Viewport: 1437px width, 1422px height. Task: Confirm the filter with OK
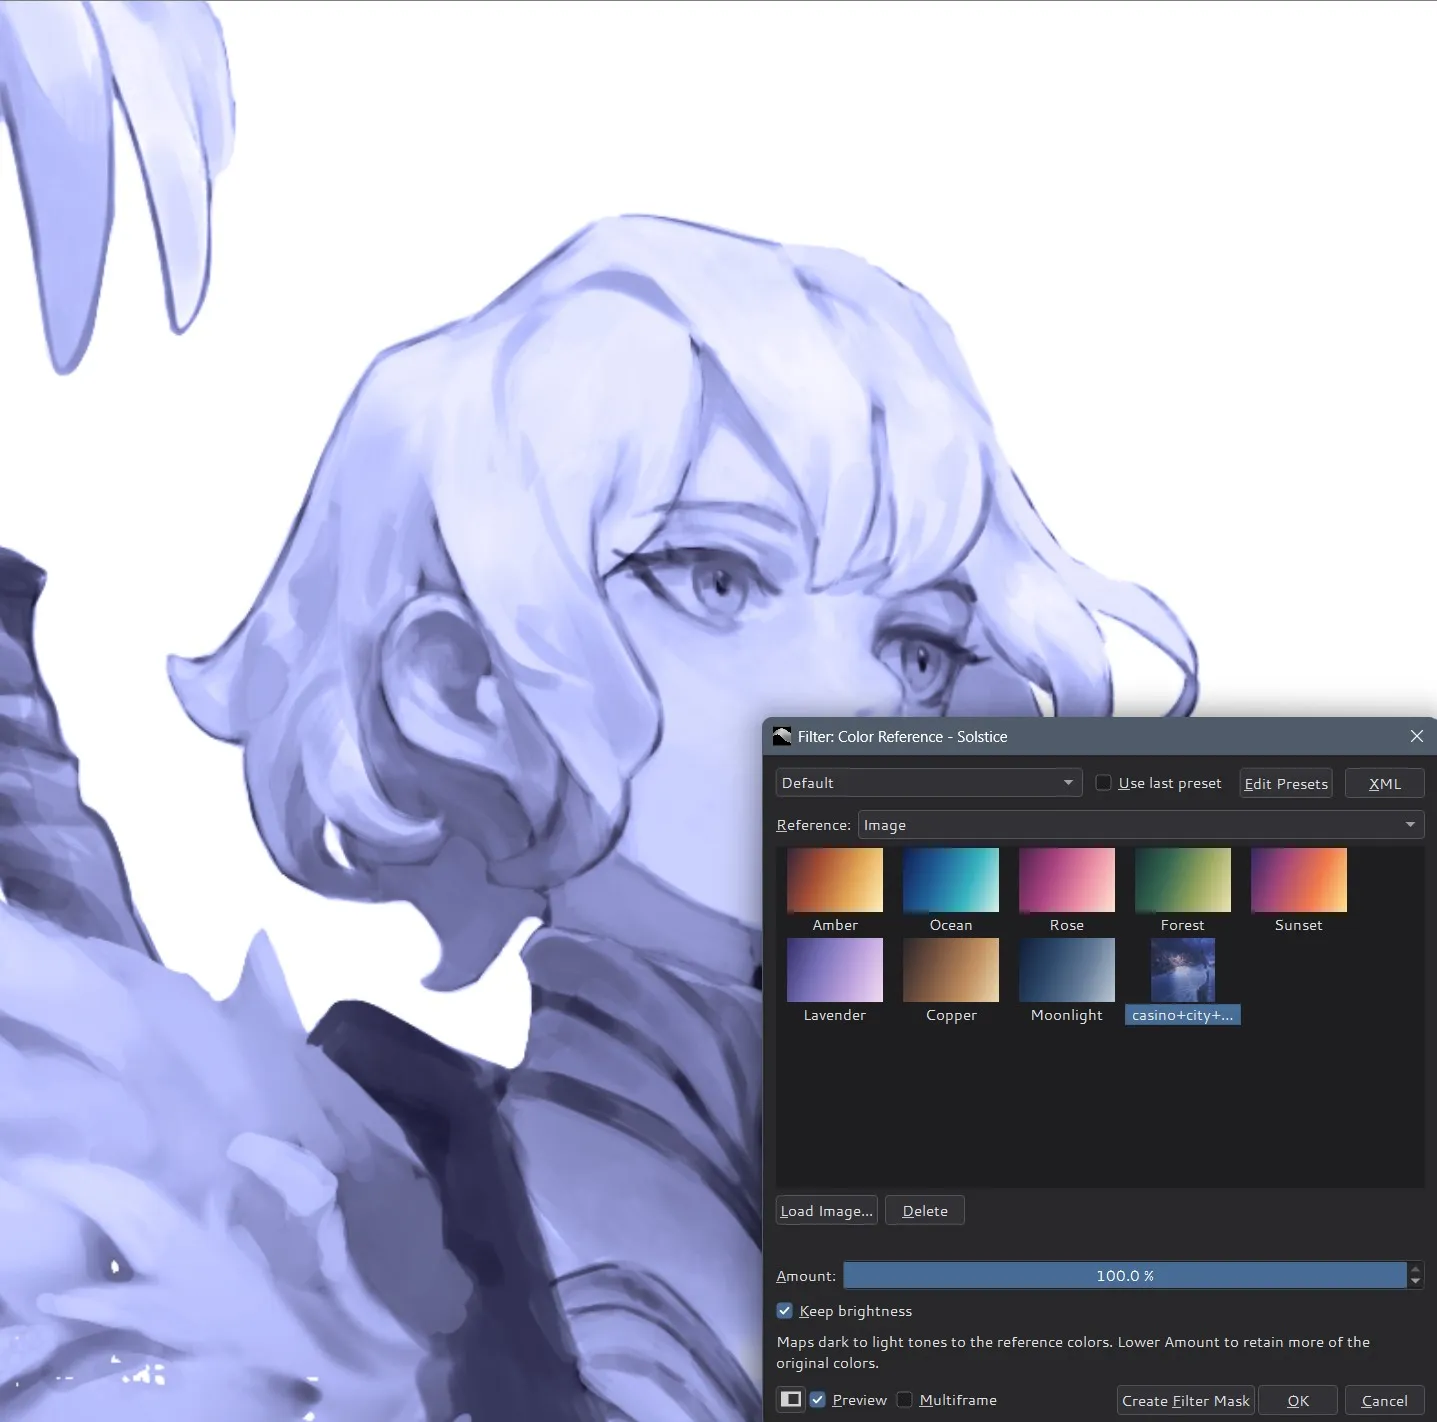pos(1298,1401)
